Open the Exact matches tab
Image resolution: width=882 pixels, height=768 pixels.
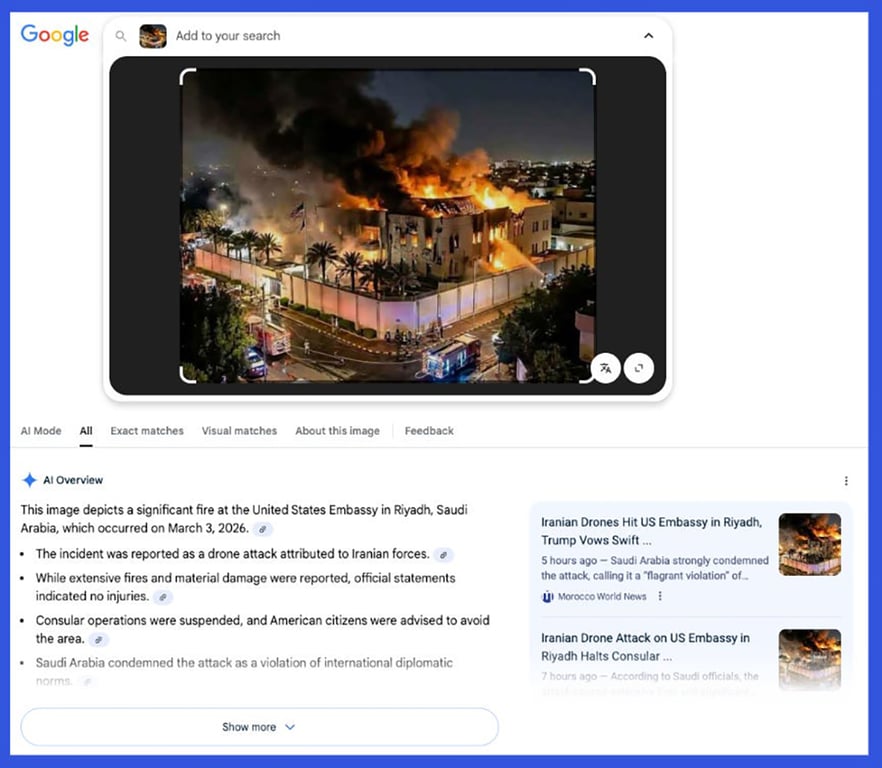pyautogui.click(x=147, y=431)
